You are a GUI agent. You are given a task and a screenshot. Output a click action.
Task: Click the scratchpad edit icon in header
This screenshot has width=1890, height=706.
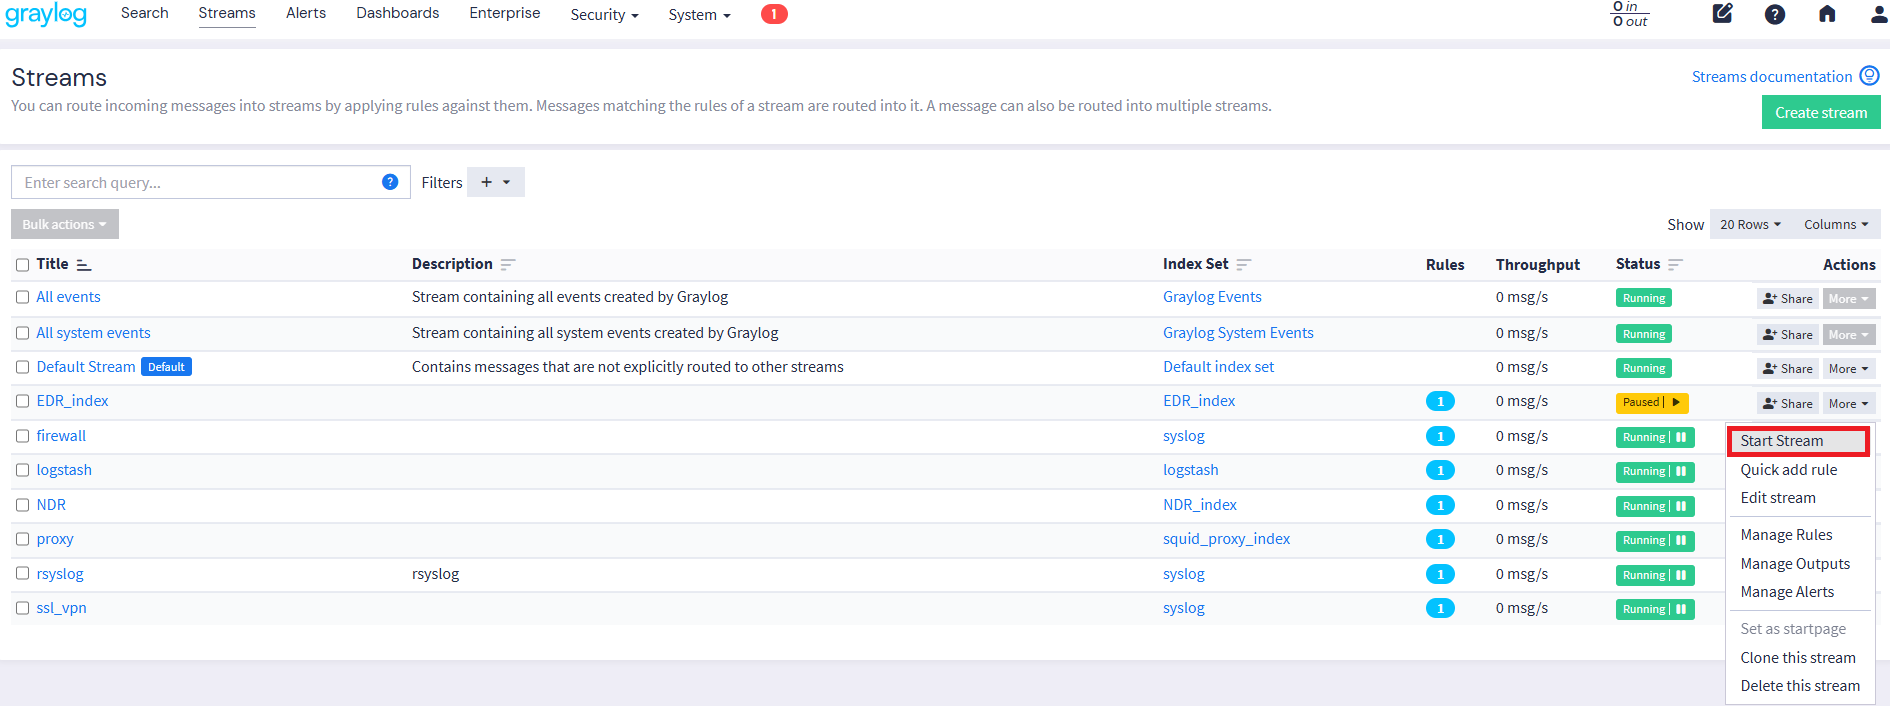click(1722, 14)
